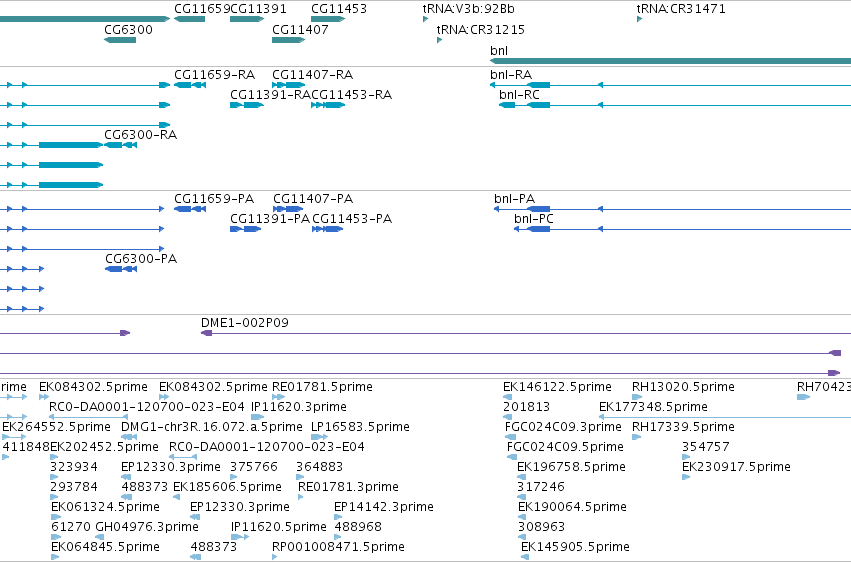Click the EK196758.5prime marker

click(x=521, y=477)
